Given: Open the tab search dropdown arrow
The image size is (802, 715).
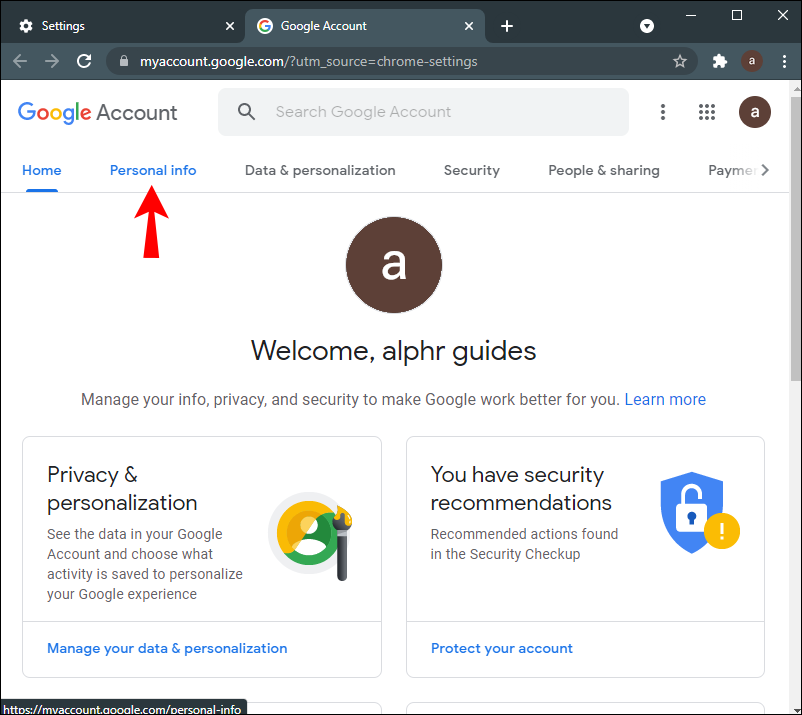Looking at the screenshot, I should click(x=647, y=26).
